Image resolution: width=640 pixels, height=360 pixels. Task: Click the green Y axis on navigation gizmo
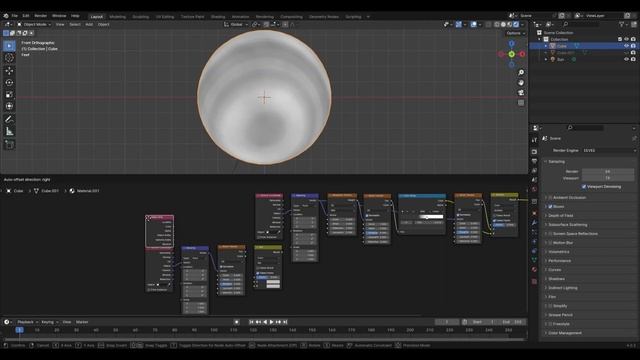click(511, 54)
